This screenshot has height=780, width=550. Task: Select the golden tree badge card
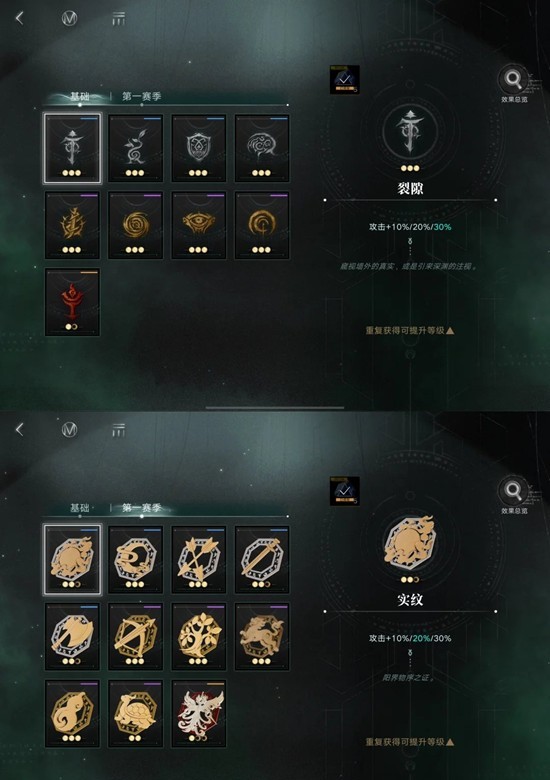coord(198,636)
